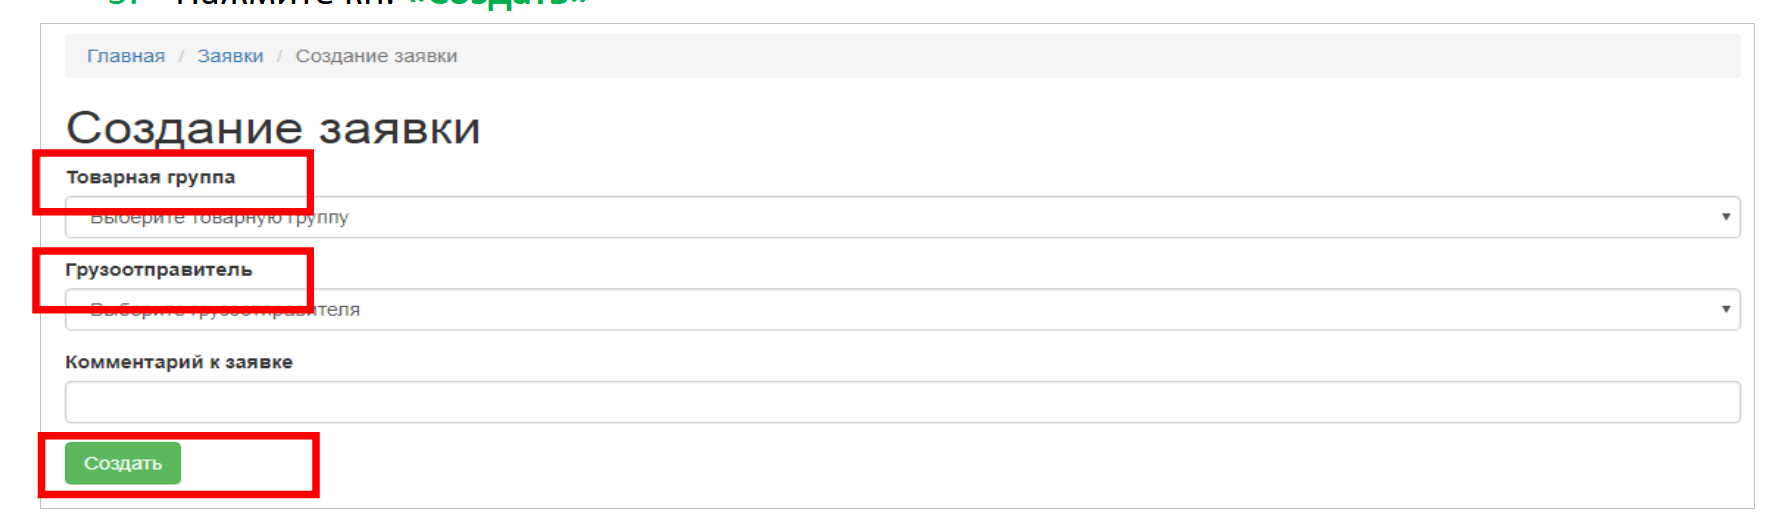Click the Создание заявки breadcrumb item
1771x524 pixels.
tap(376, 56)
